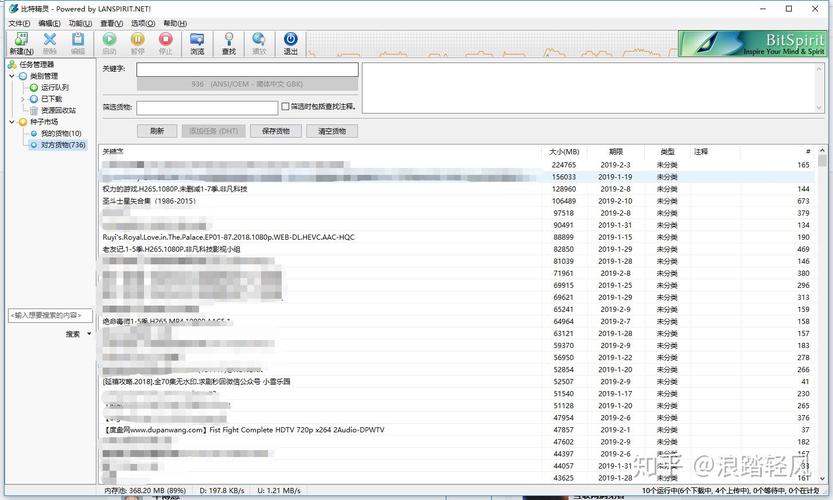833x500 pixels.
Task: Click the 刷新 (Refresh) button
Action: click(156, 131)
